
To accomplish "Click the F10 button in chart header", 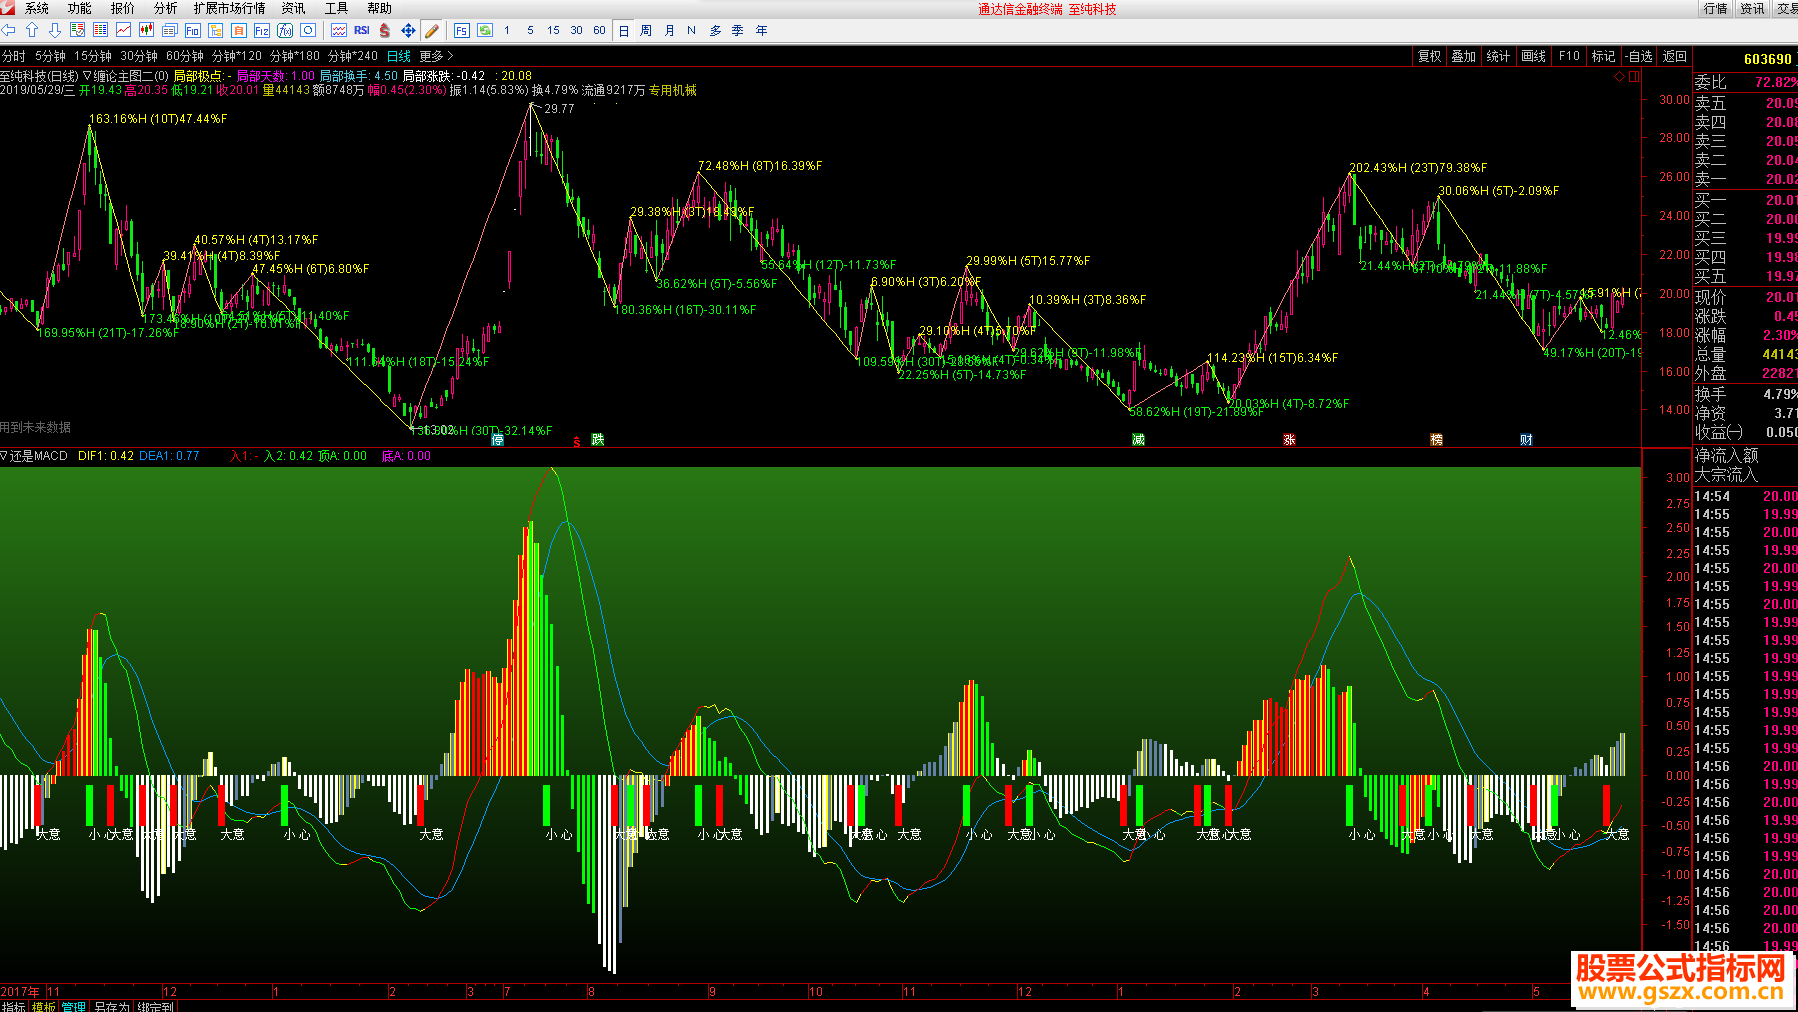I will point(1569,56).
